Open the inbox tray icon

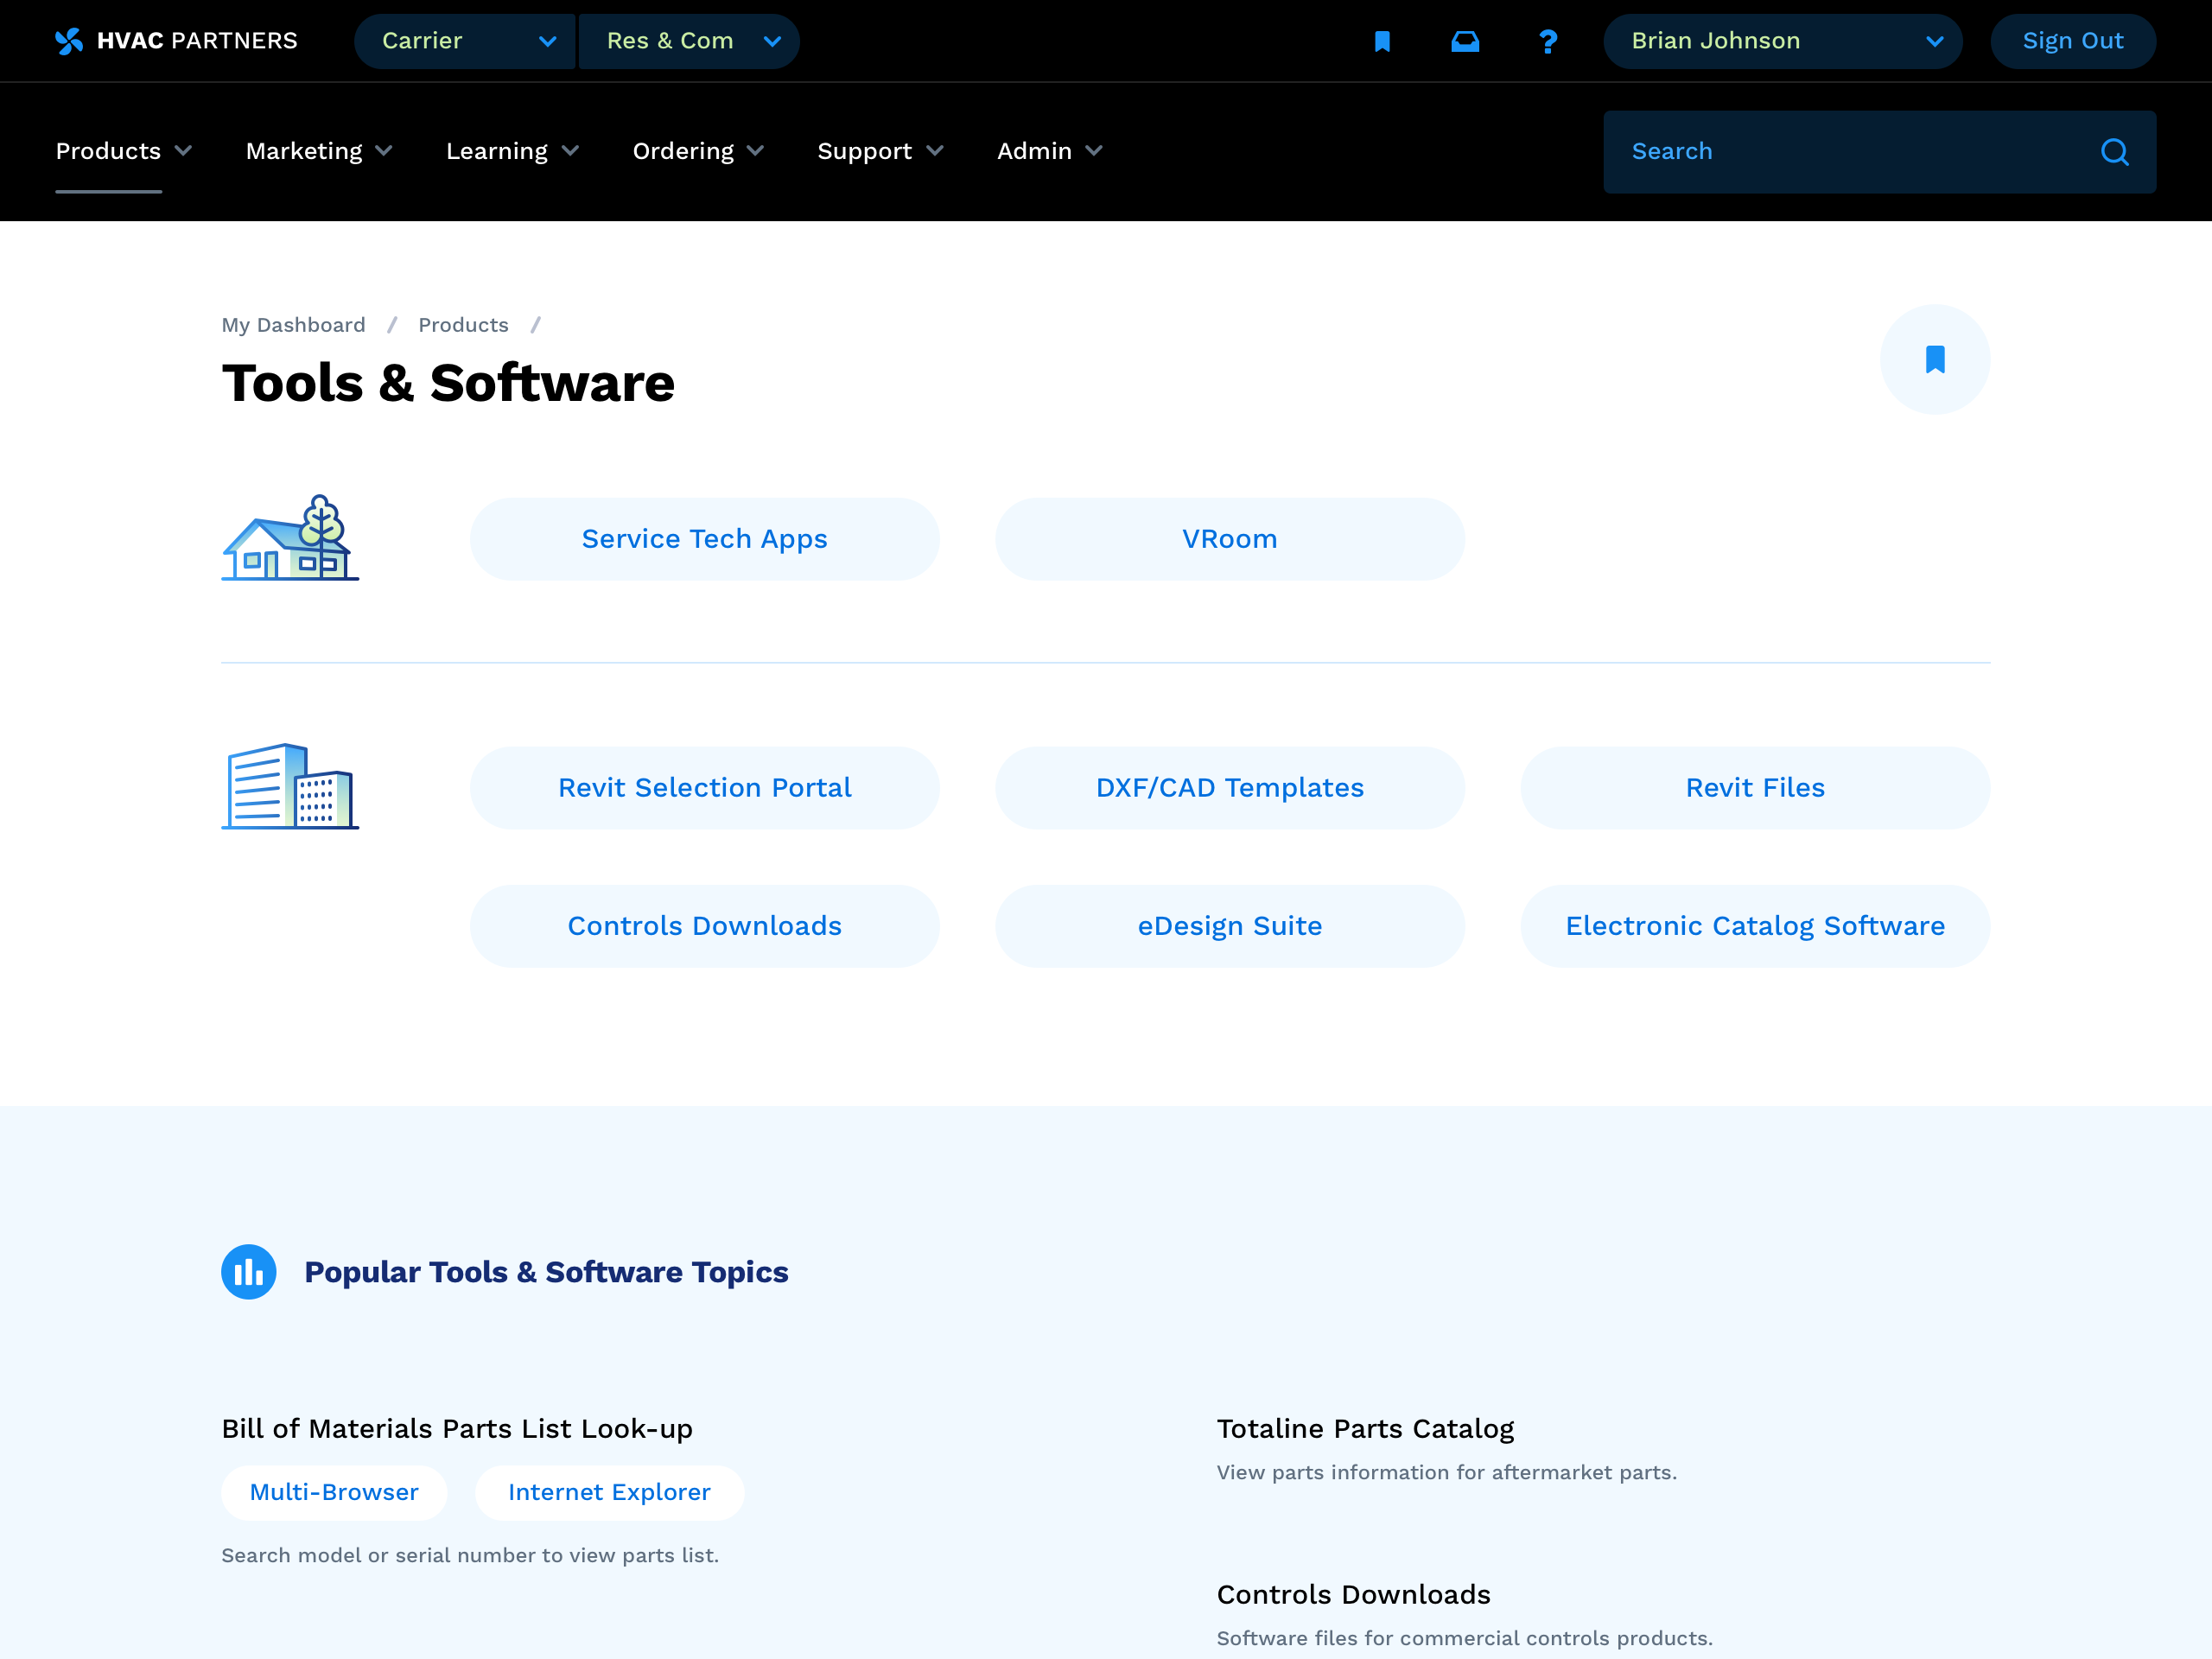(1465, 41)
